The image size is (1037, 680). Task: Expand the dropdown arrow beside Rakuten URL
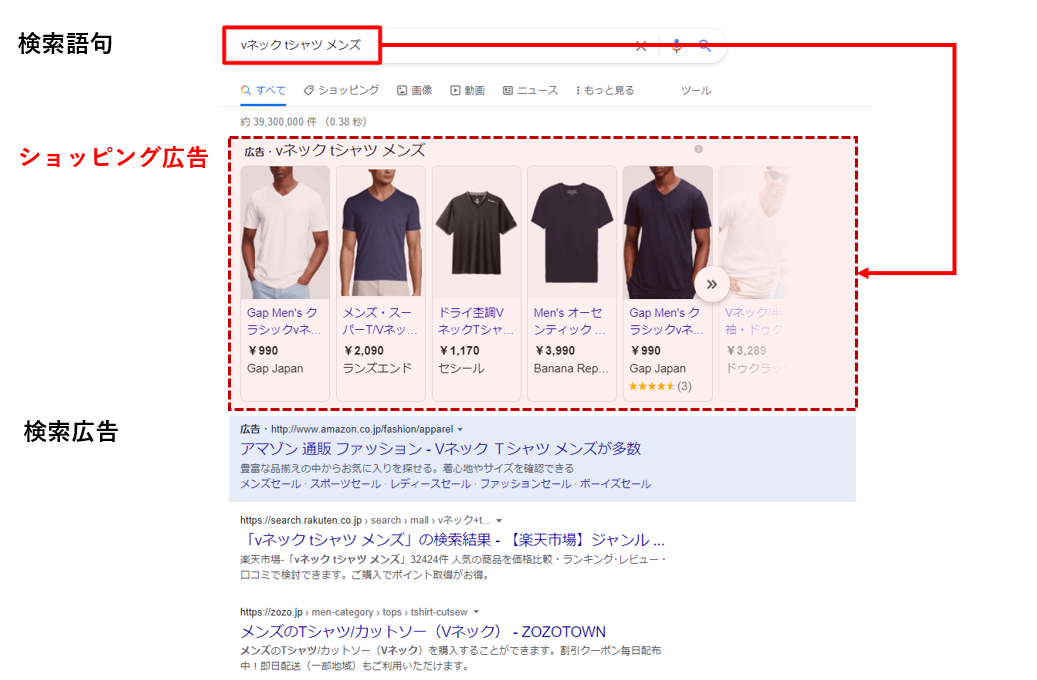(500, 521)
